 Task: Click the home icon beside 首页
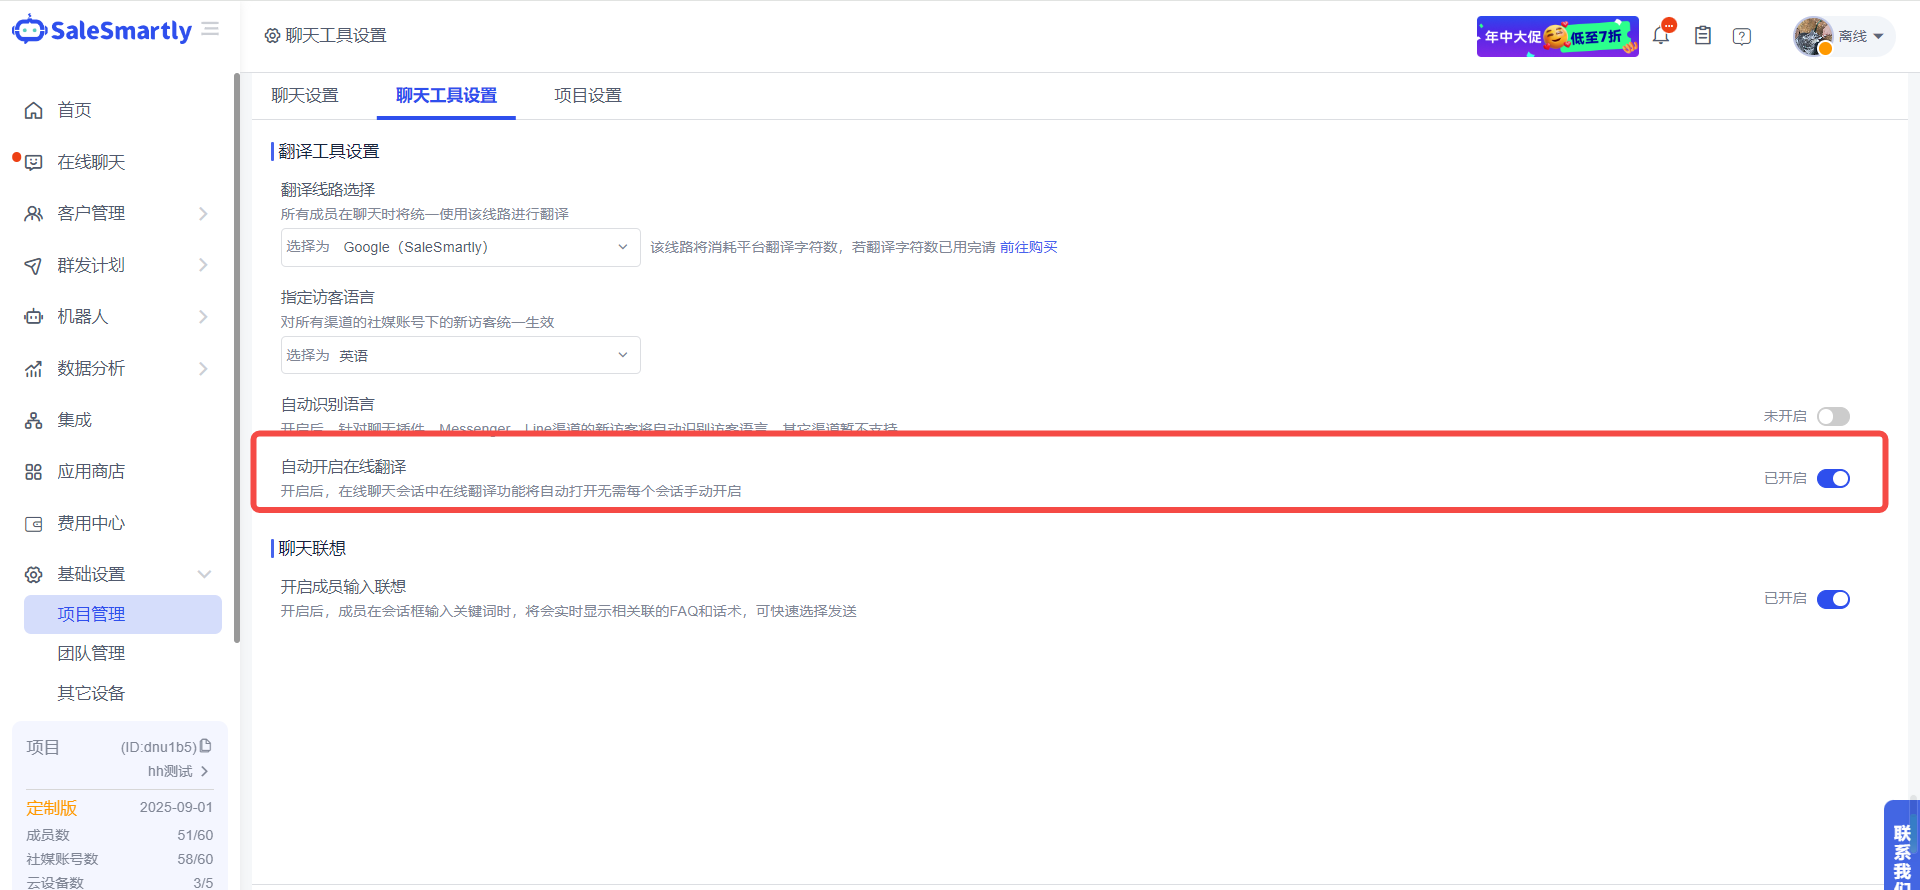point(34,110)
